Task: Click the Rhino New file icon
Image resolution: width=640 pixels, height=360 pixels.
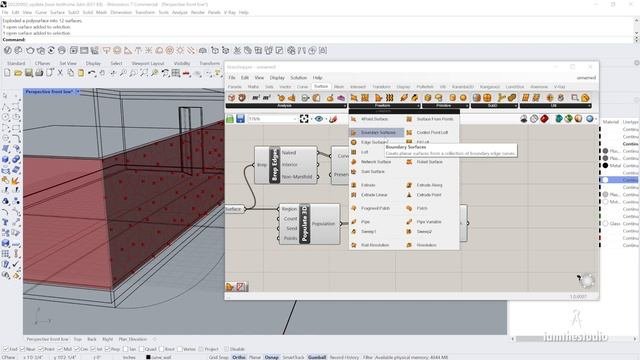Action: (x=7, y=73)
